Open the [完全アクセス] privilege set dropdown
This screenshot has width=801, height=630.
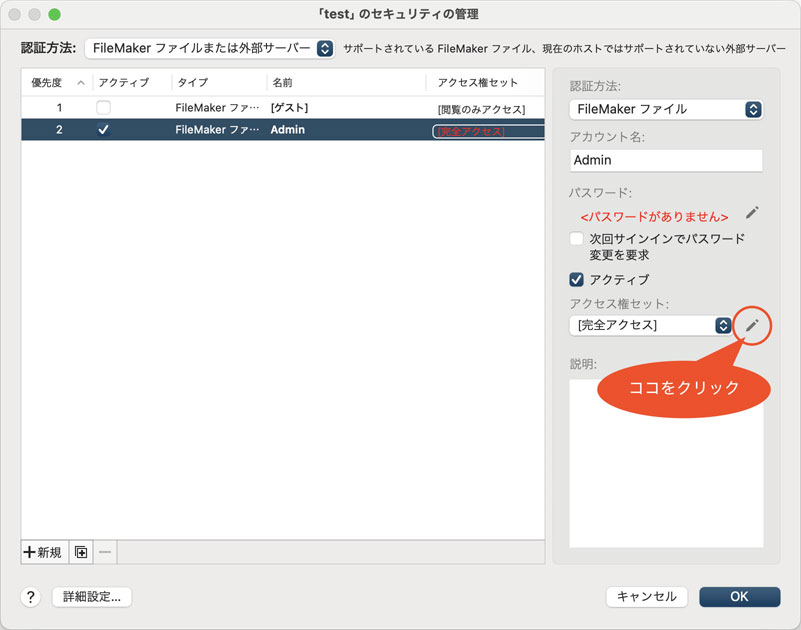point(651,325)
